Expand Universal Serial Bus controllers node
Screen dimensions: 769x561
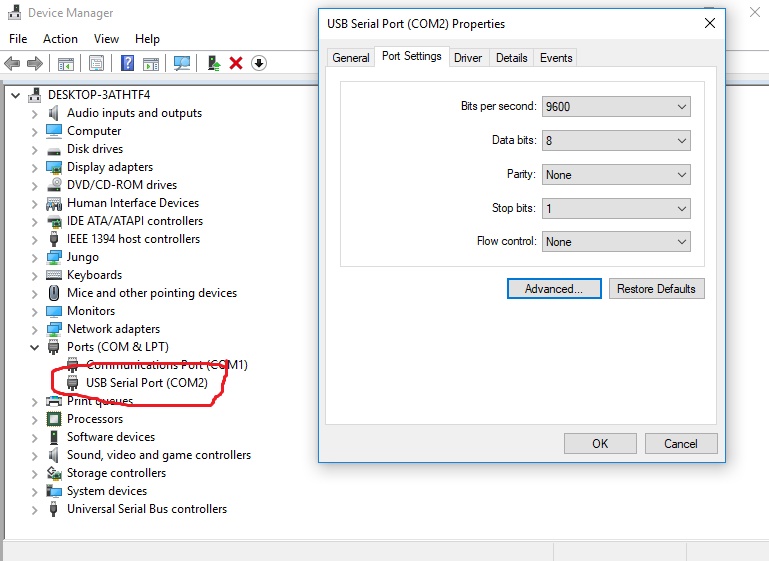[x=34, y=510]
